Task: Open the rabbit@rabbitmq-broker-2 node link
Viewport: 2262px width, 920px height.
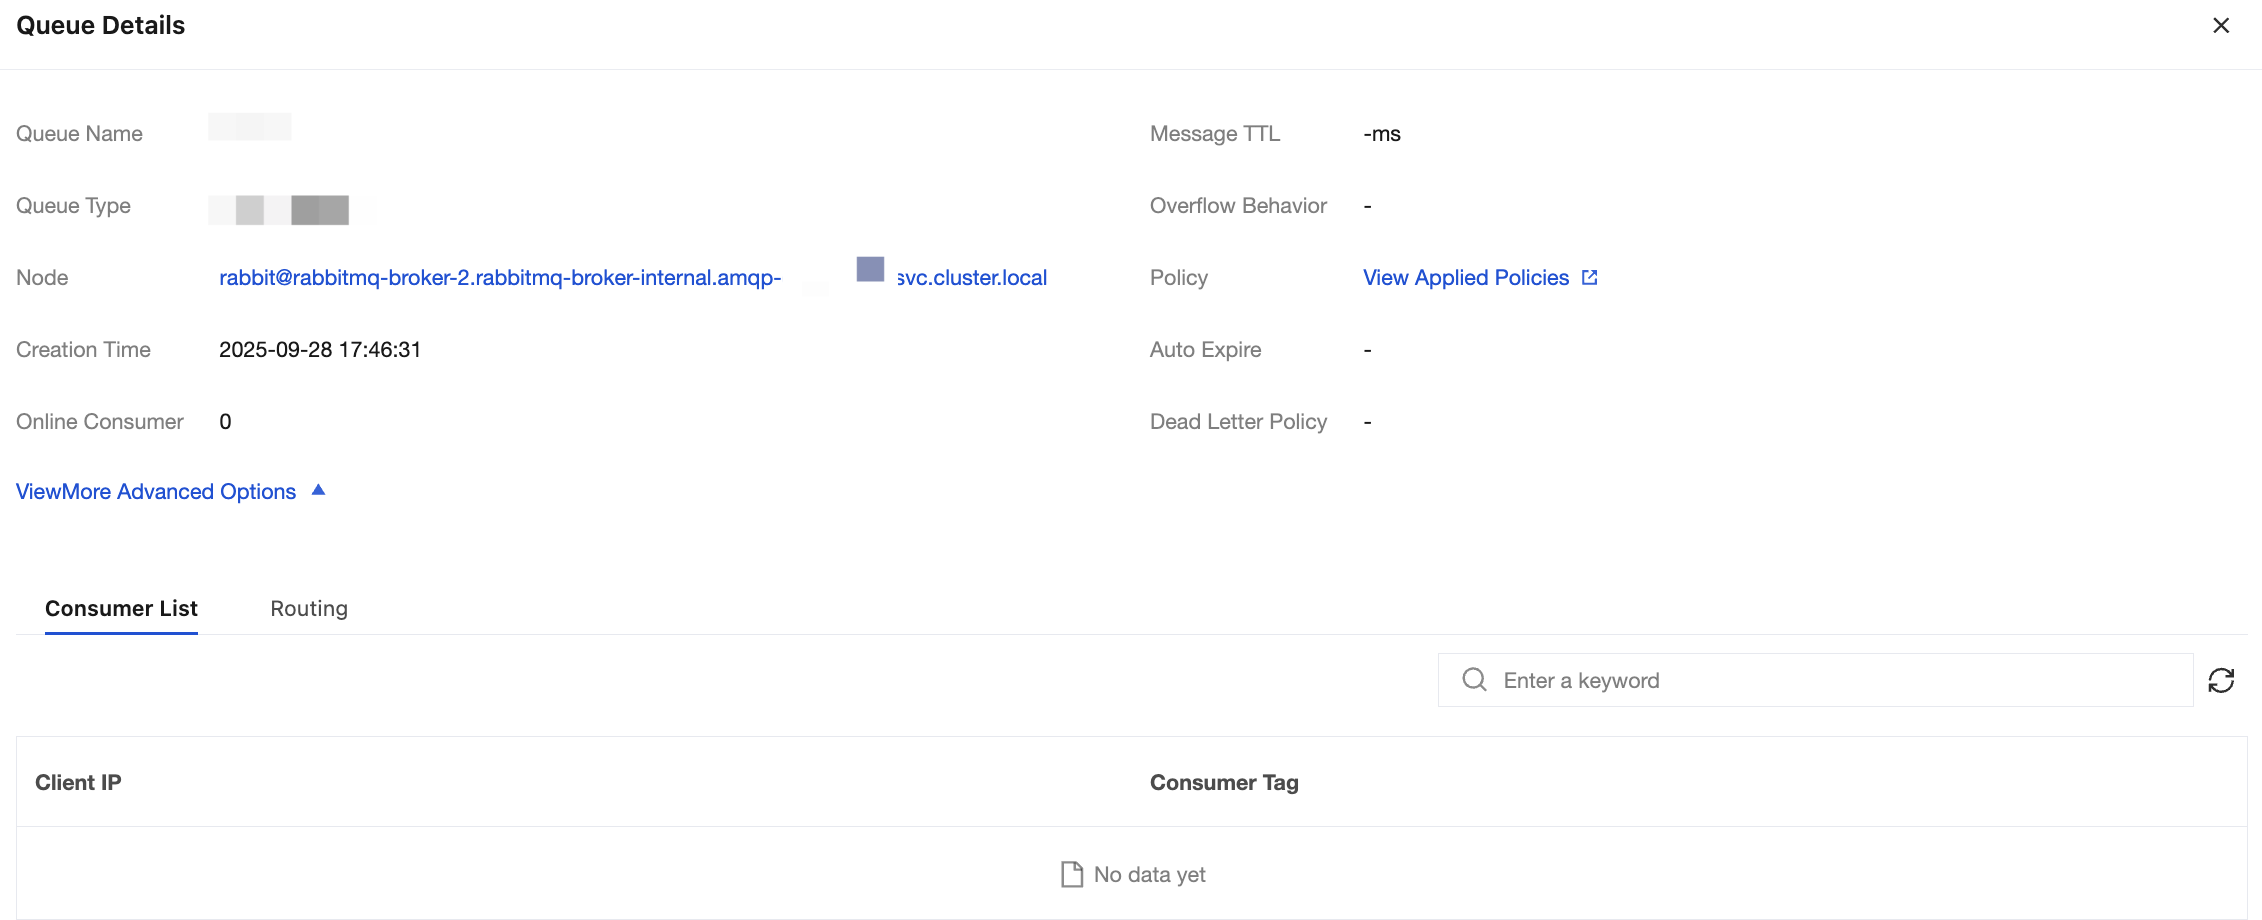Action: tap(500, 278)
